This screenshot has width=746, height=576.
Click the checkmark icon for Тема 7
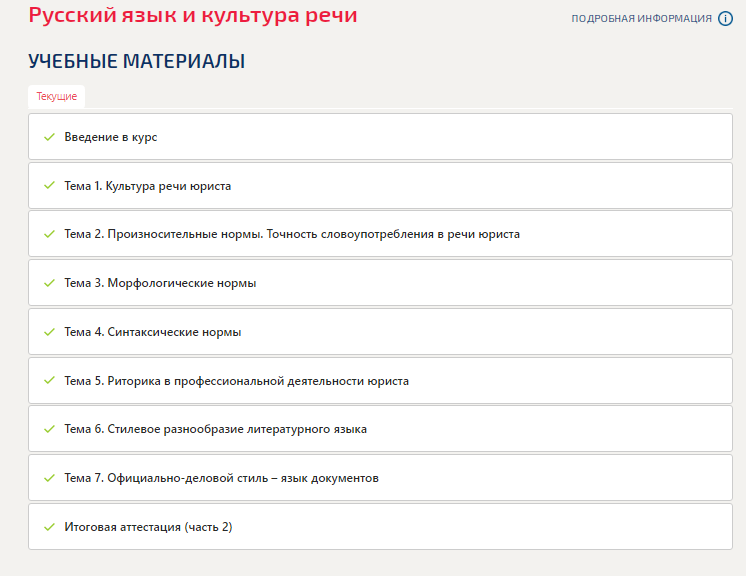pos(49,478)
